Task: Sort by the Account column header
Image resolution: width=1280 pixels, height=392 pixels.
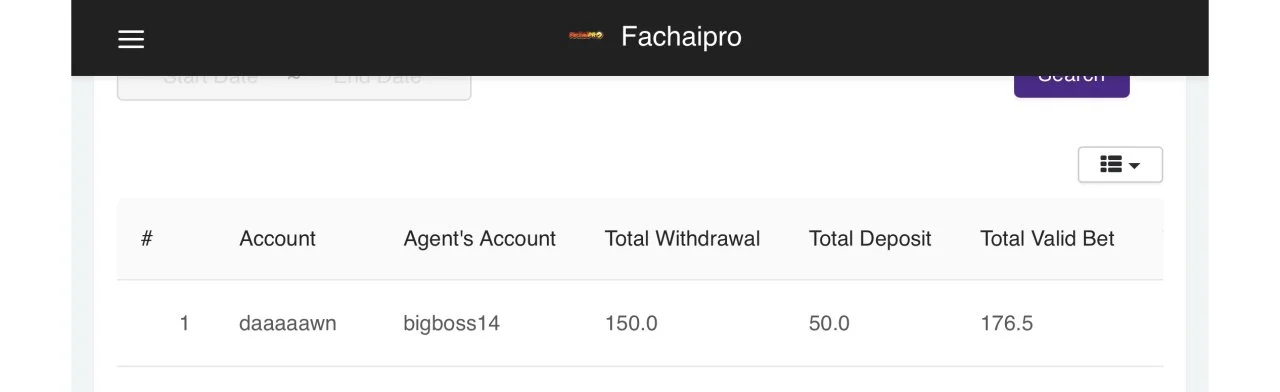Action: tap(277, 239)
